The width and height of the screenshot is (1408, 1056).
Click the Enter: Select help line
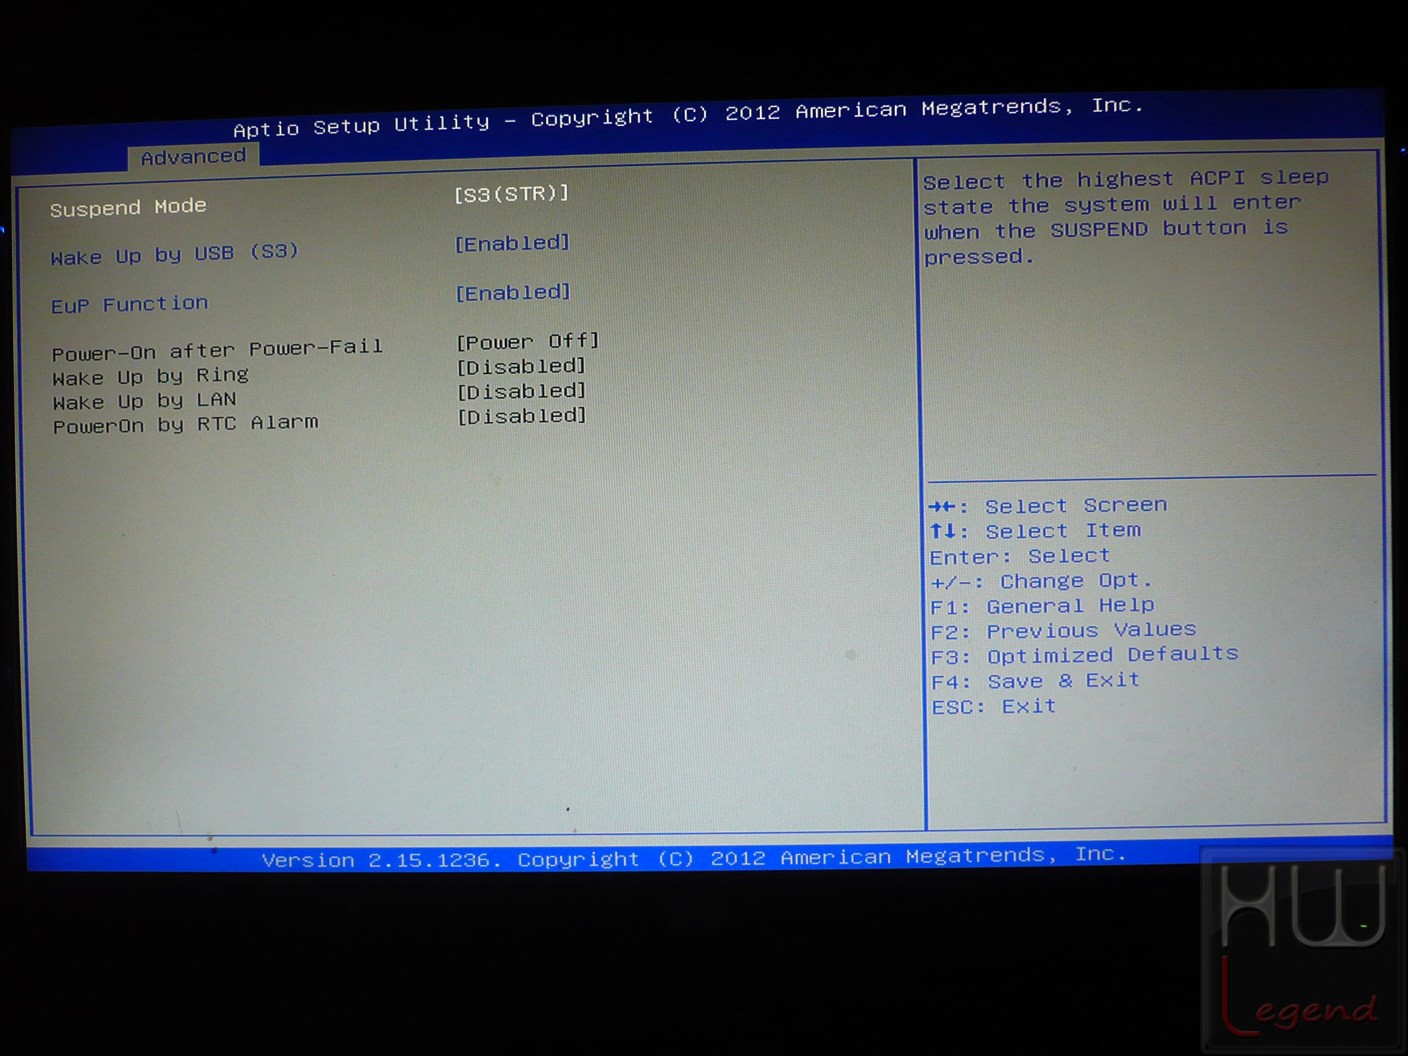click(x=1019, y=556)
